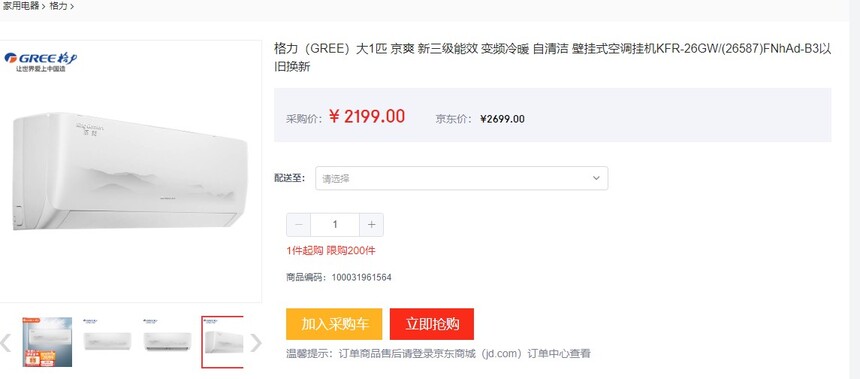The width and height of the screenshot is (860, 379).
Task: Click the main air conditioner product image
Action: (130, 171)
